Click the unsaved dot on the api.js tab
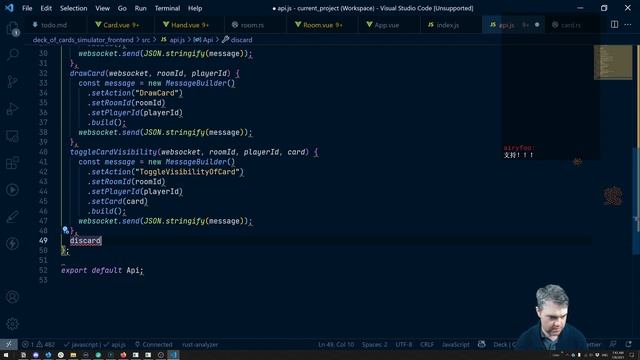 [x=537, y=24]
